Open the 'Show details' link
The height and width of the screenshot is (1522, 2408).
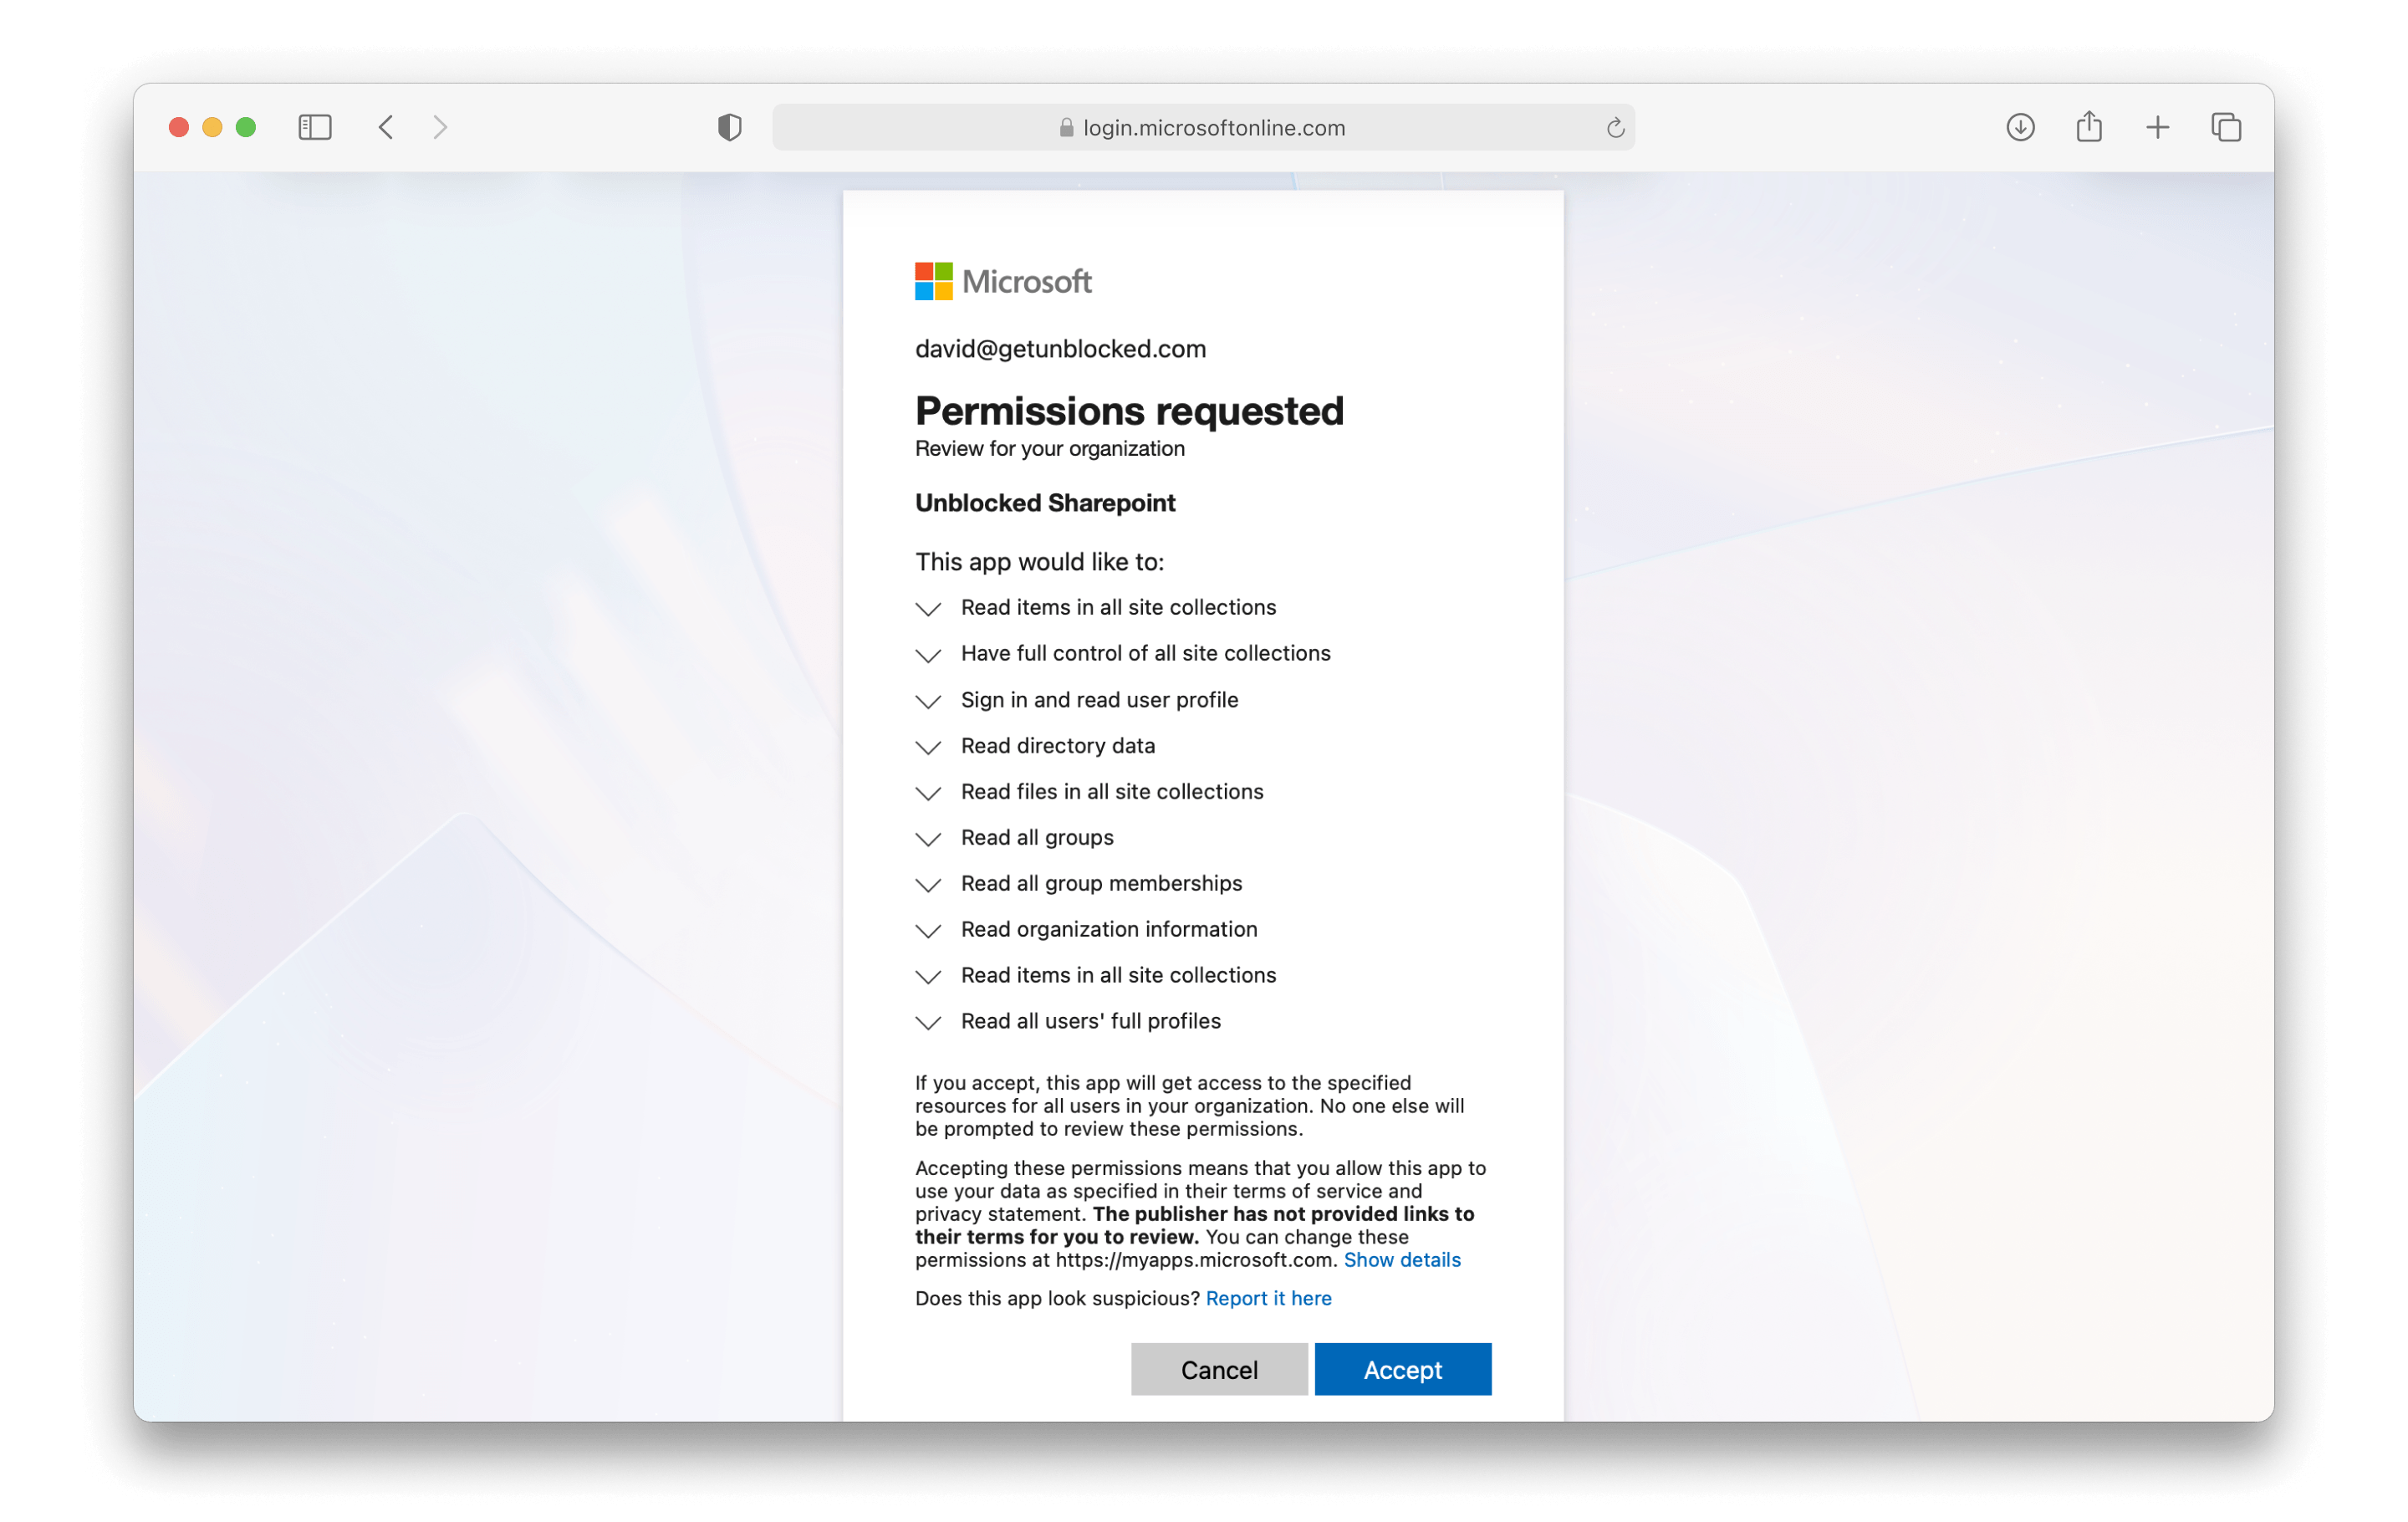point(1402,1260)
